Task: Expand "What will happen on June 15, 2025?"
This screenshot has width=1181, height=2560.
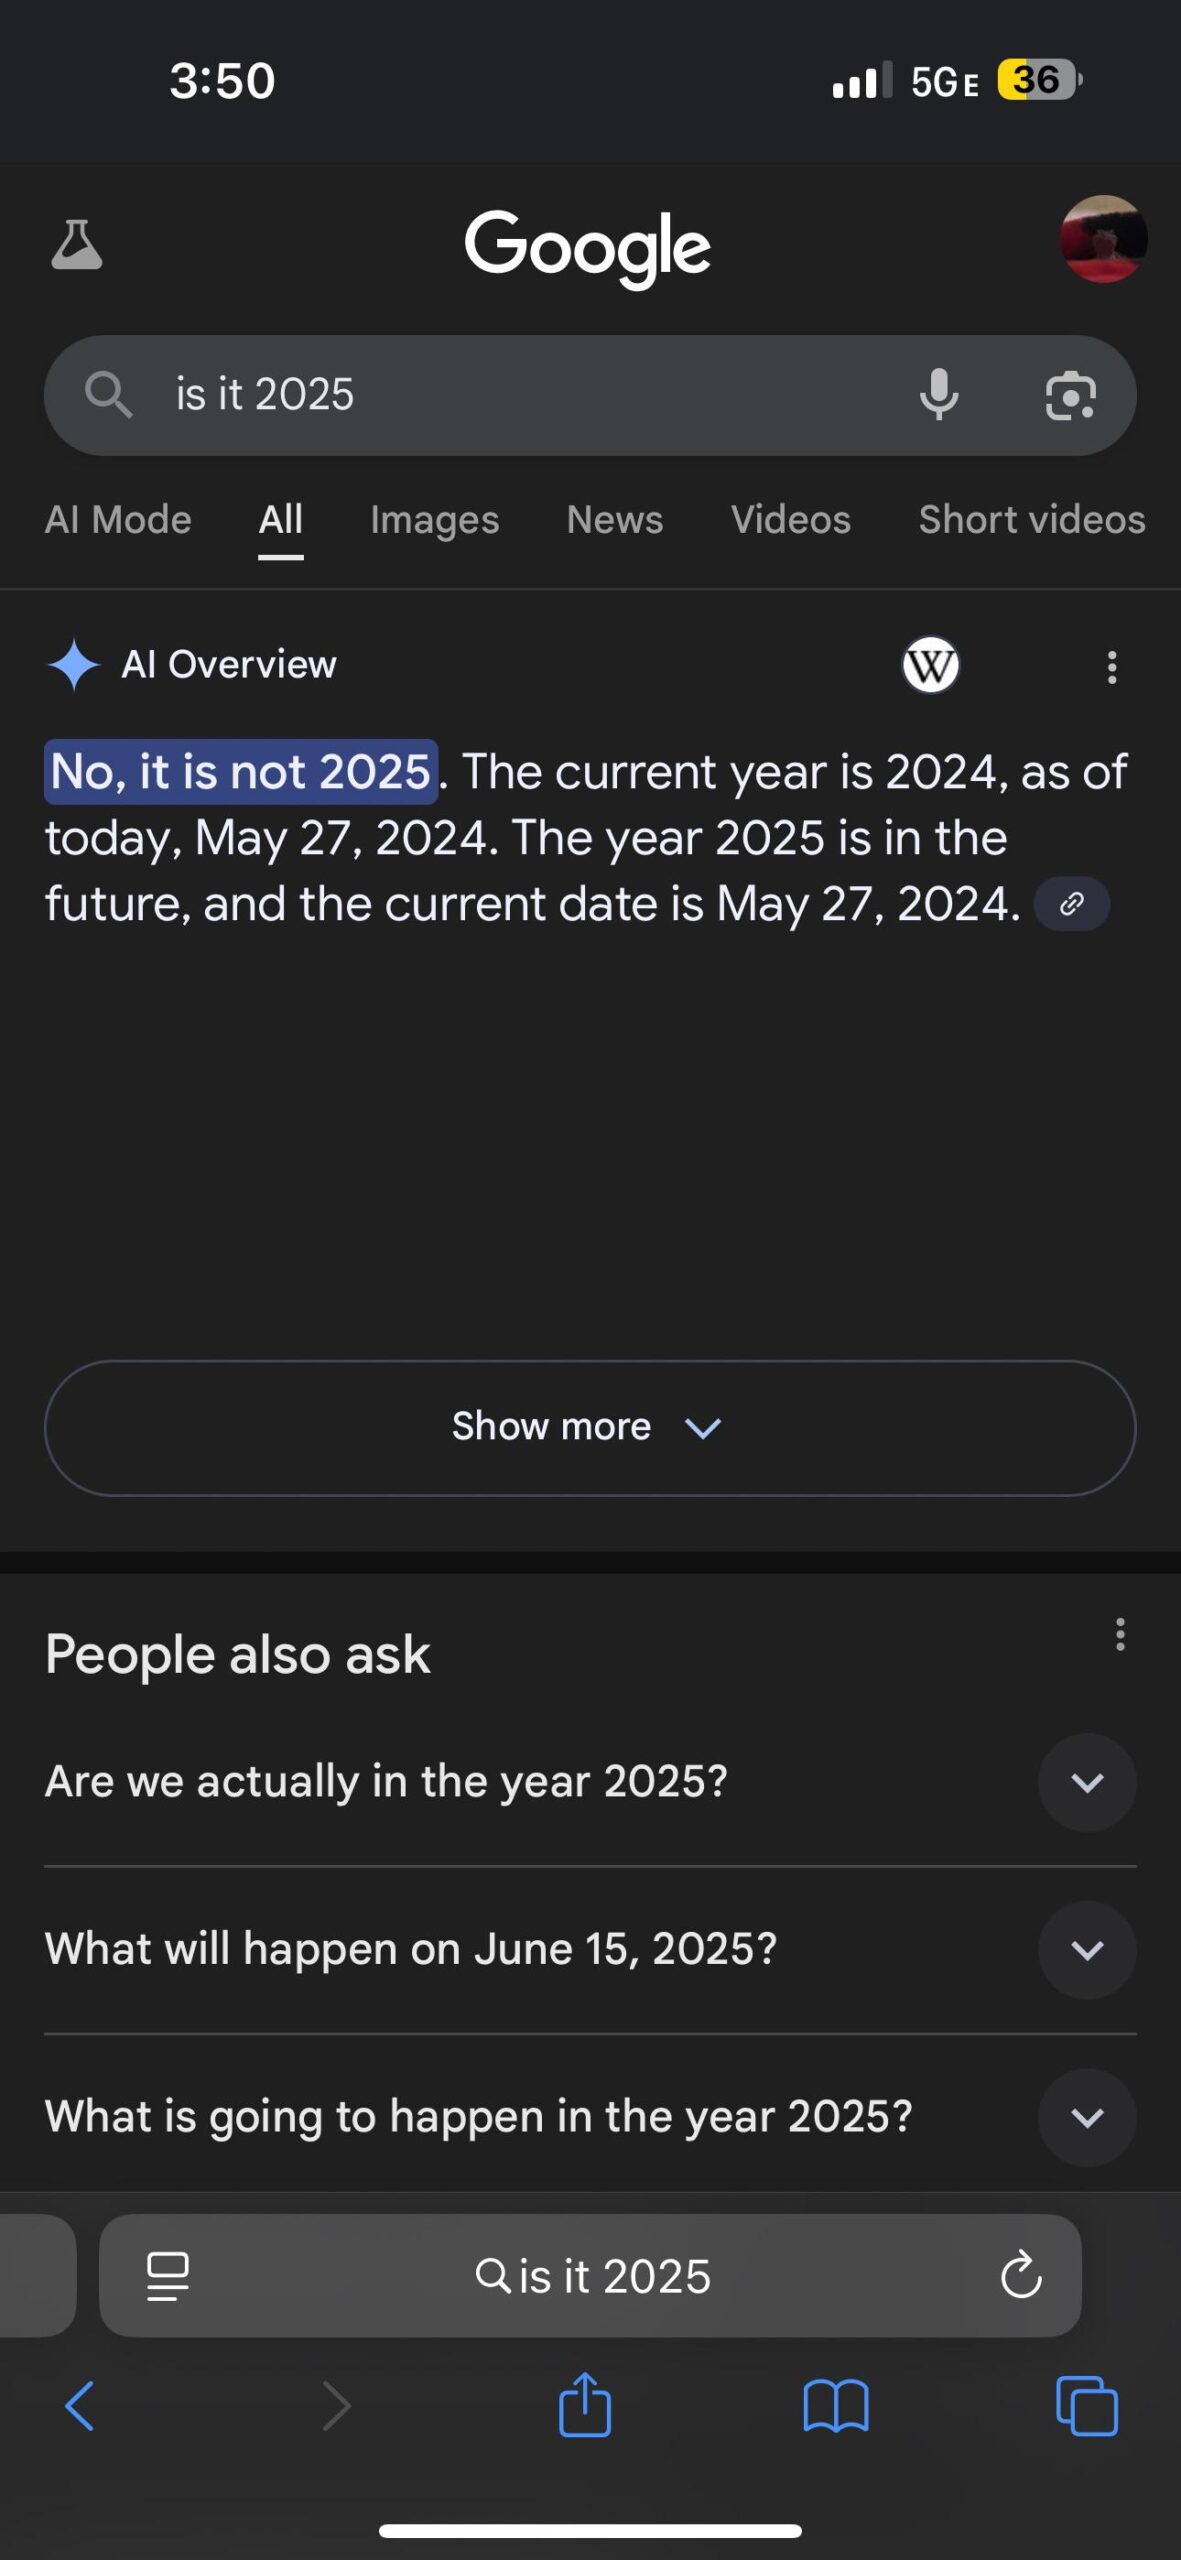Action: 1086,1949
